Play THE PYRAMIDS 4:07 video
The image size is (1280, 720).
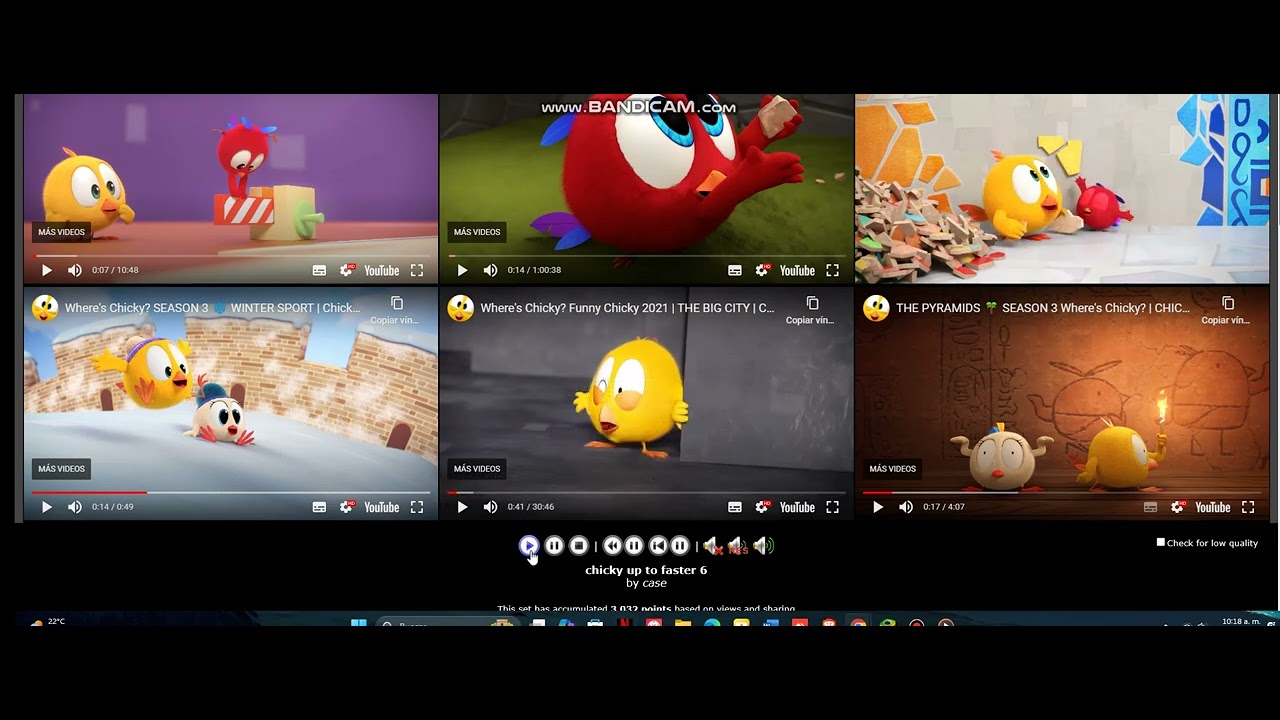[877, 507]
